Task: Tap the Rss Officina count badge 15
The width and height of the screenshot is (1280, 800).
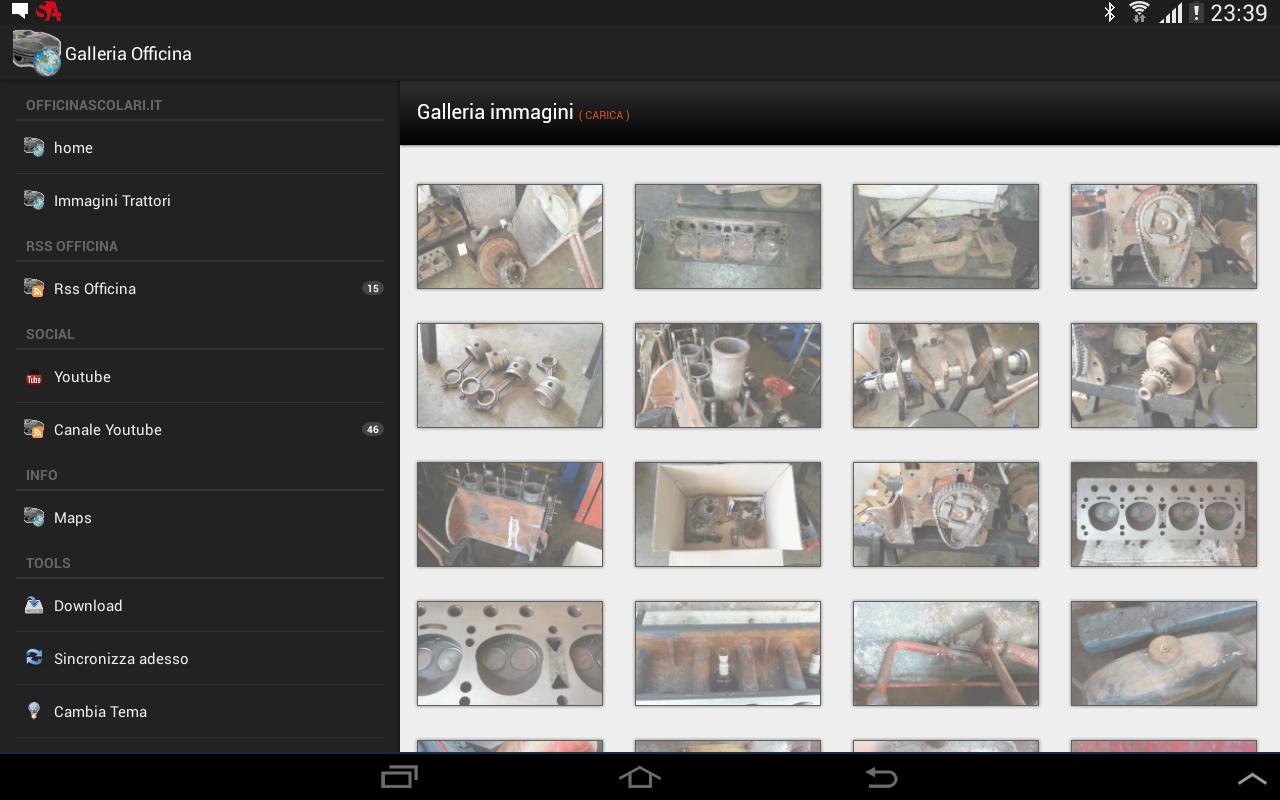Action: click(373, 288)
